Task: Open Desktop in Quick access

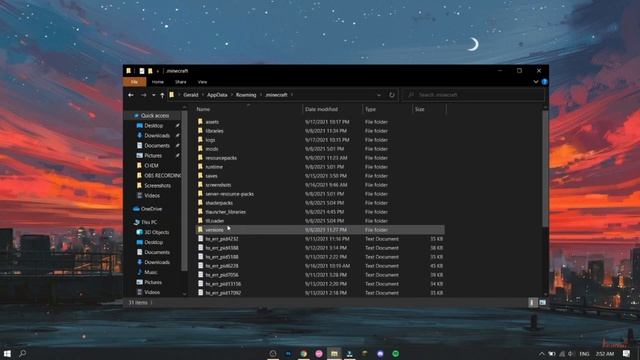Action: [153, 126]
